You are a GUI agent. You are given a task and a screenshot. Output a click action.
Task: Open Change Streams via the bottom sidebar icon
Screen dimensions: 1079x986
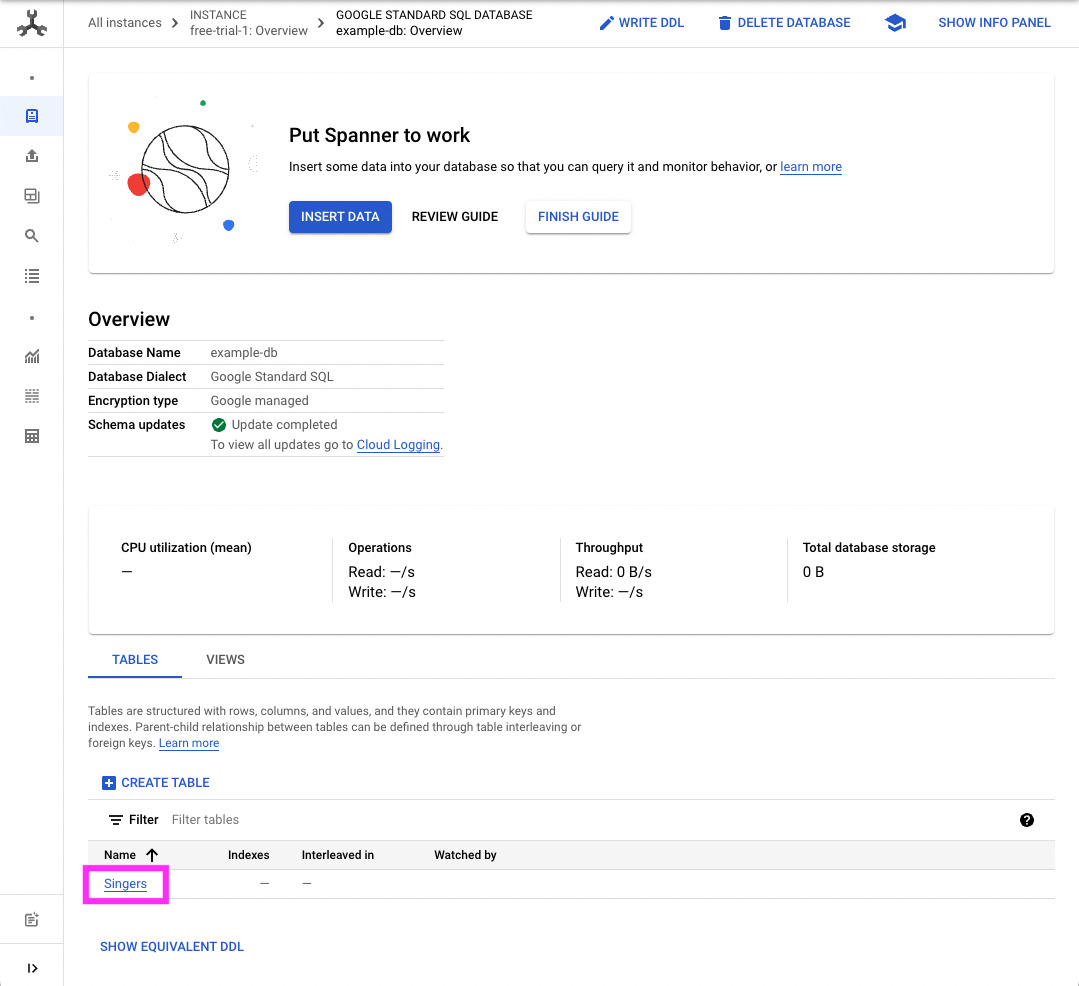31,919
